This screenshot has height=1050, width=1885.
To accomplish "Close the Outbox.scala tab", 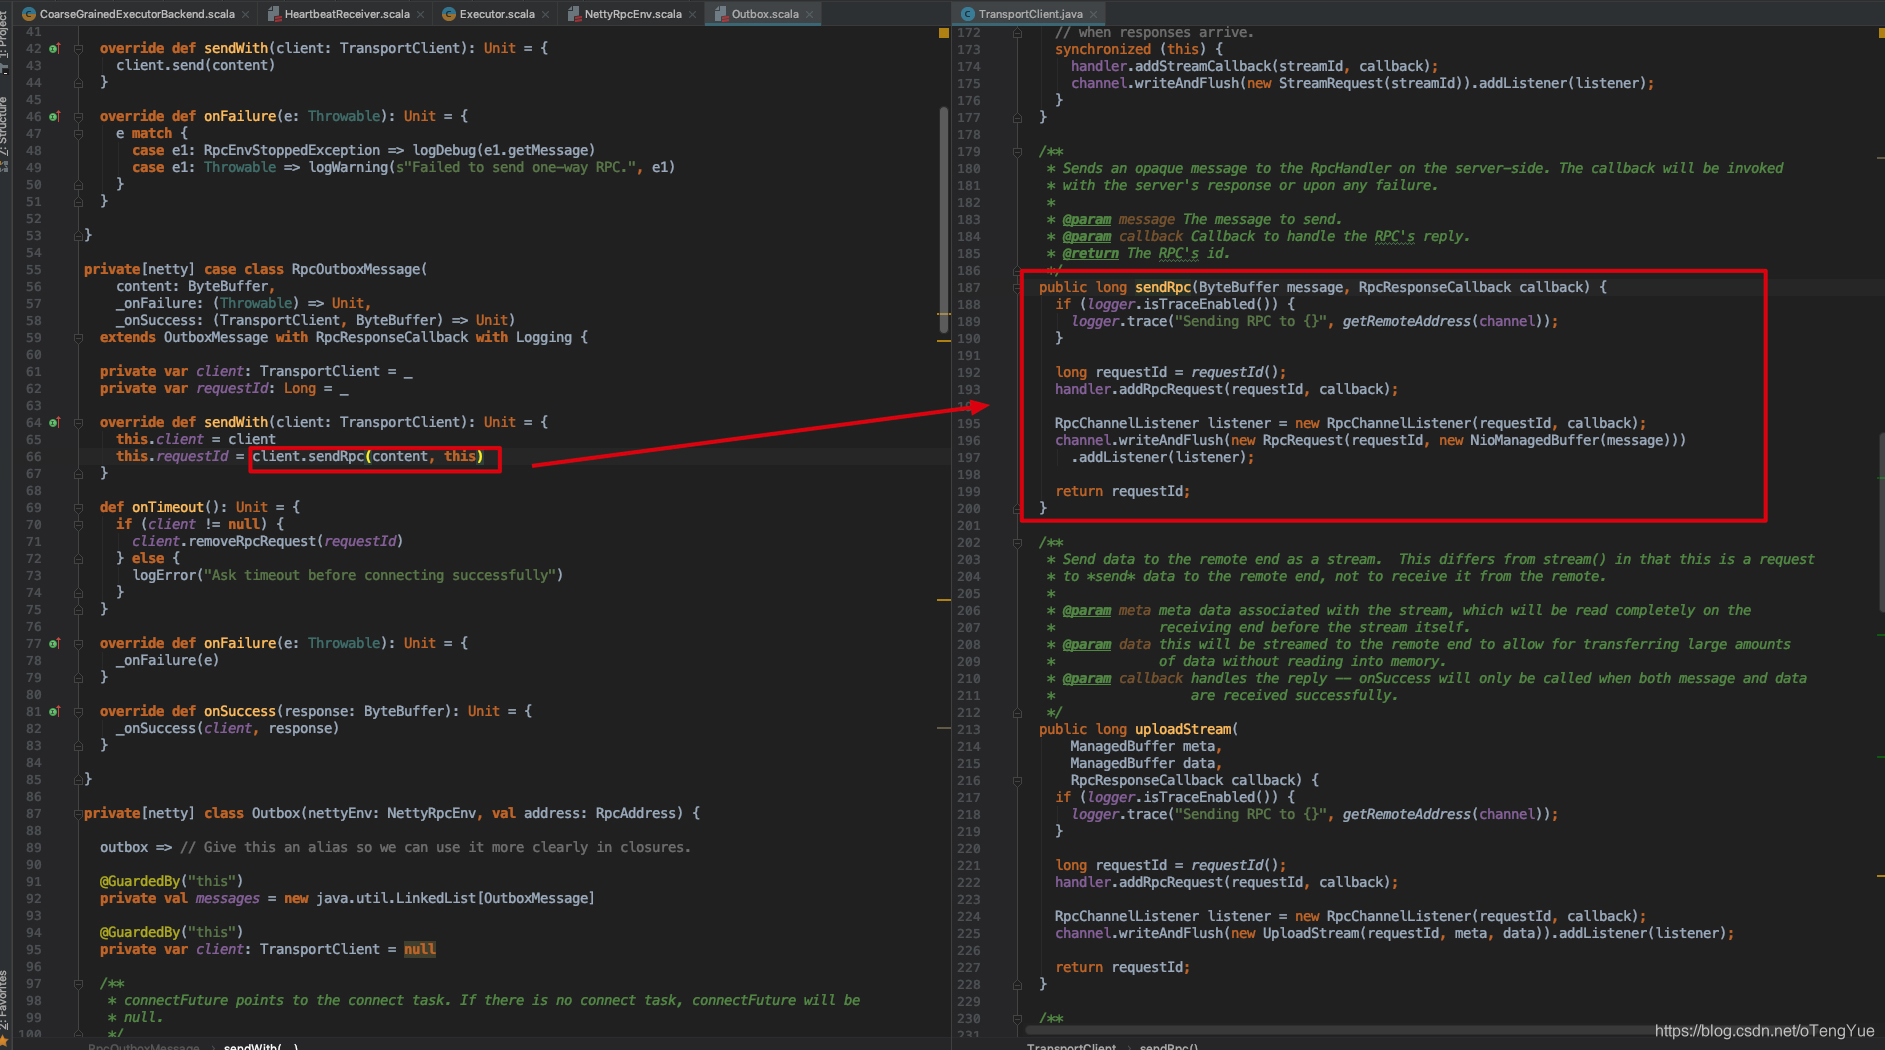I will tap(810, 15).
